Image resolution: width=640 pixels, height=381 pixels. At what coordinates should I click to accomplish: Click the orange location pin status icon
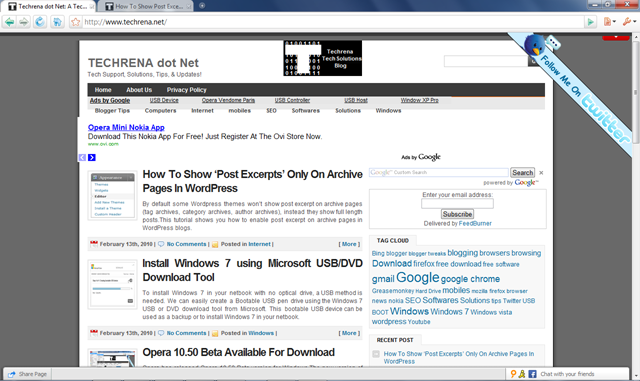point(513,374)
